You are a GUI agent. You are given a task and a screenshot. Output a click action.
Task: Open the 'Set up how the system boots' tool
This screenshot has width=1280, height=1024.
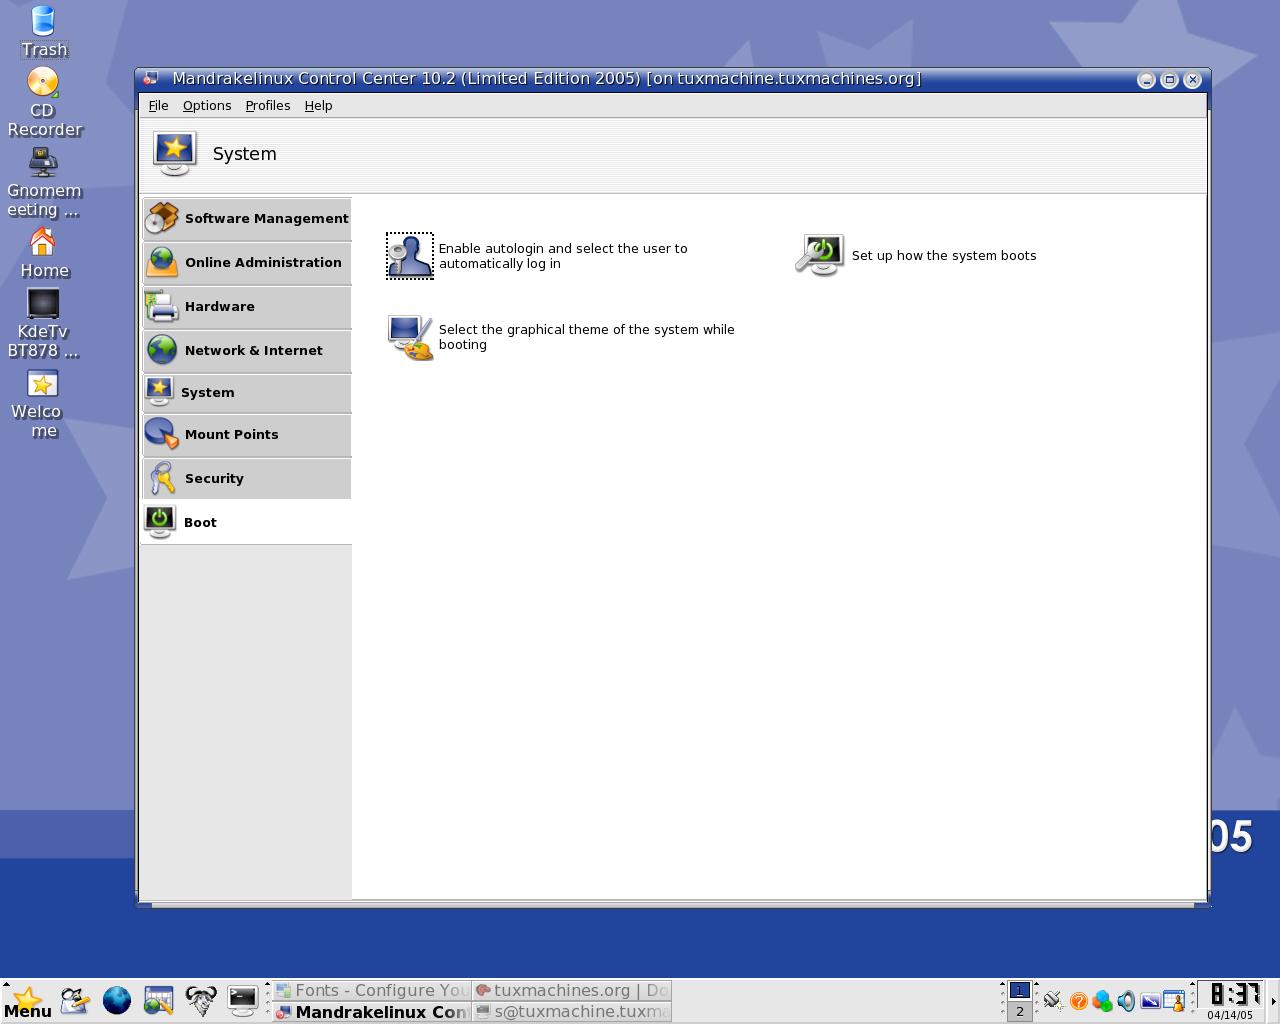click(820, 255)
